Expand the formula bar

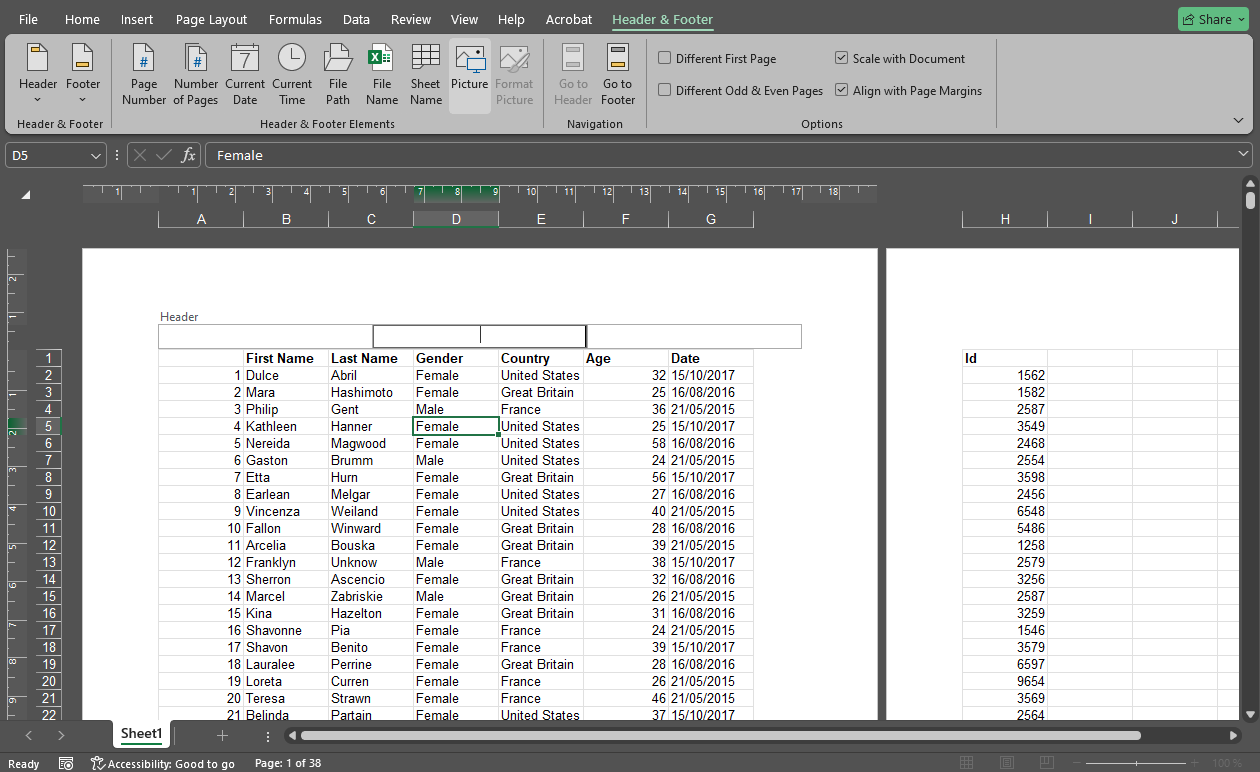[1243, 155]
